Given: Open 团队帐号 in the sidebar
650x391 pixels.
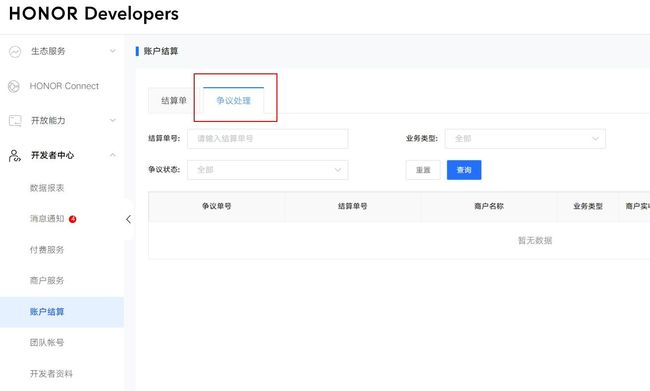Looking at the screenshot, I should coord(47,342).
